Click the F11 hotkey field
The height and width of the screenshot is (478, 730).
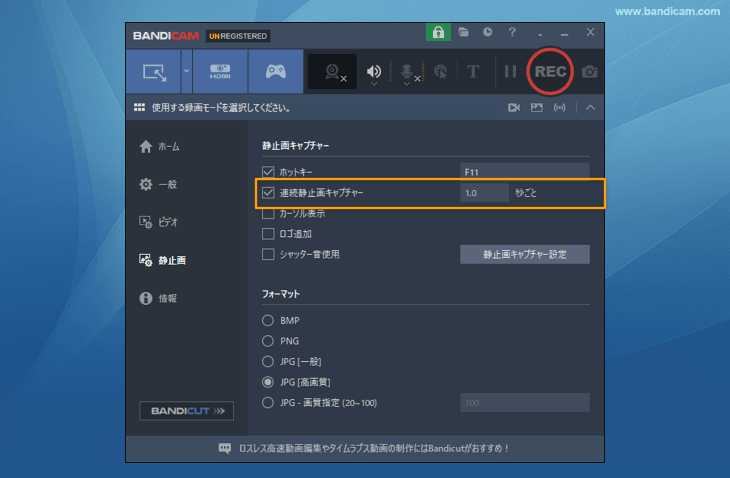pos(525,172)
